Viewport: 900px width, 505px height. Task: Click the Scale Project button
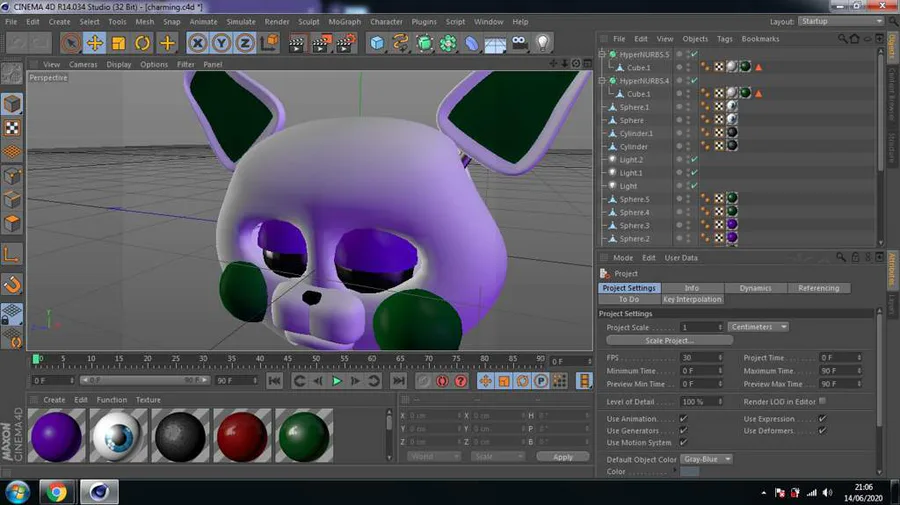pos(669,340)
